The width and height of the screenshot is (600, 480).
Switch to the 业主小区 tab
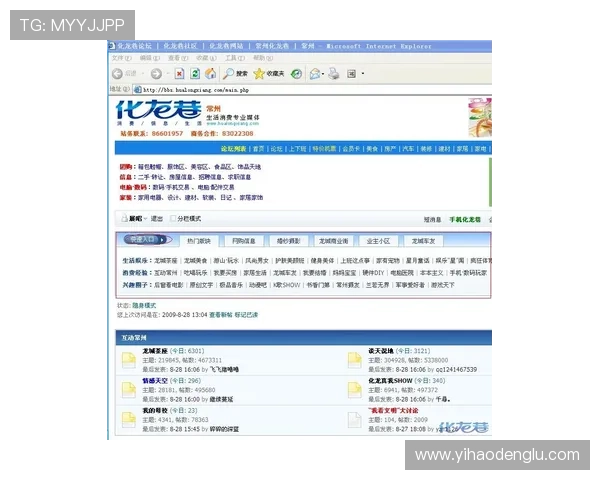pyautogui.click(x=378, y=241)
